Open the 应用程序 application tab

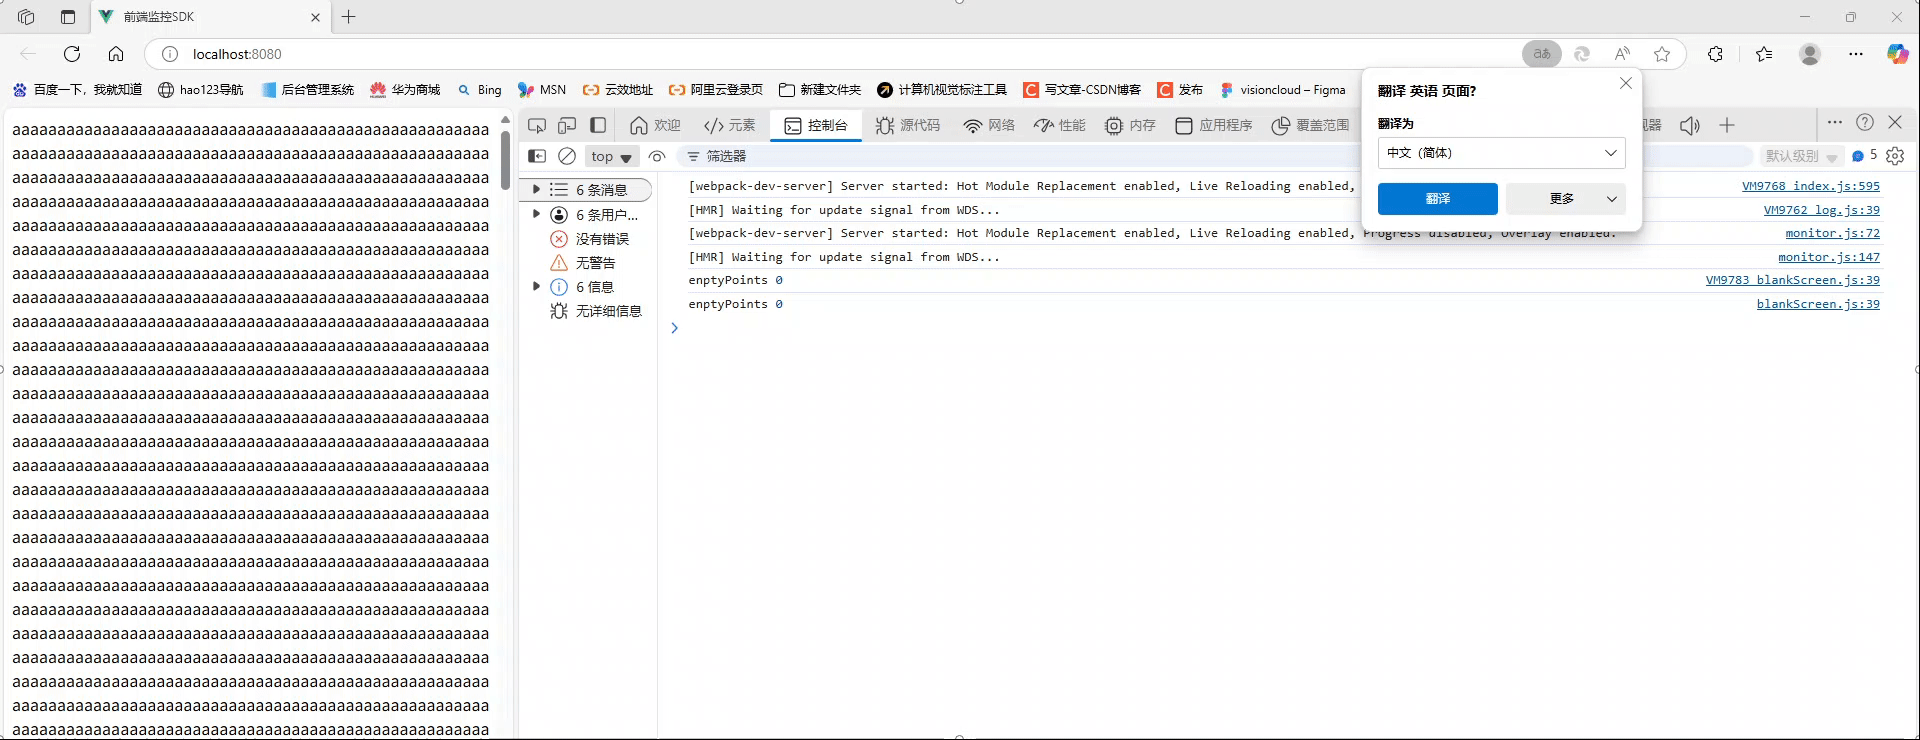(1214, 125)
